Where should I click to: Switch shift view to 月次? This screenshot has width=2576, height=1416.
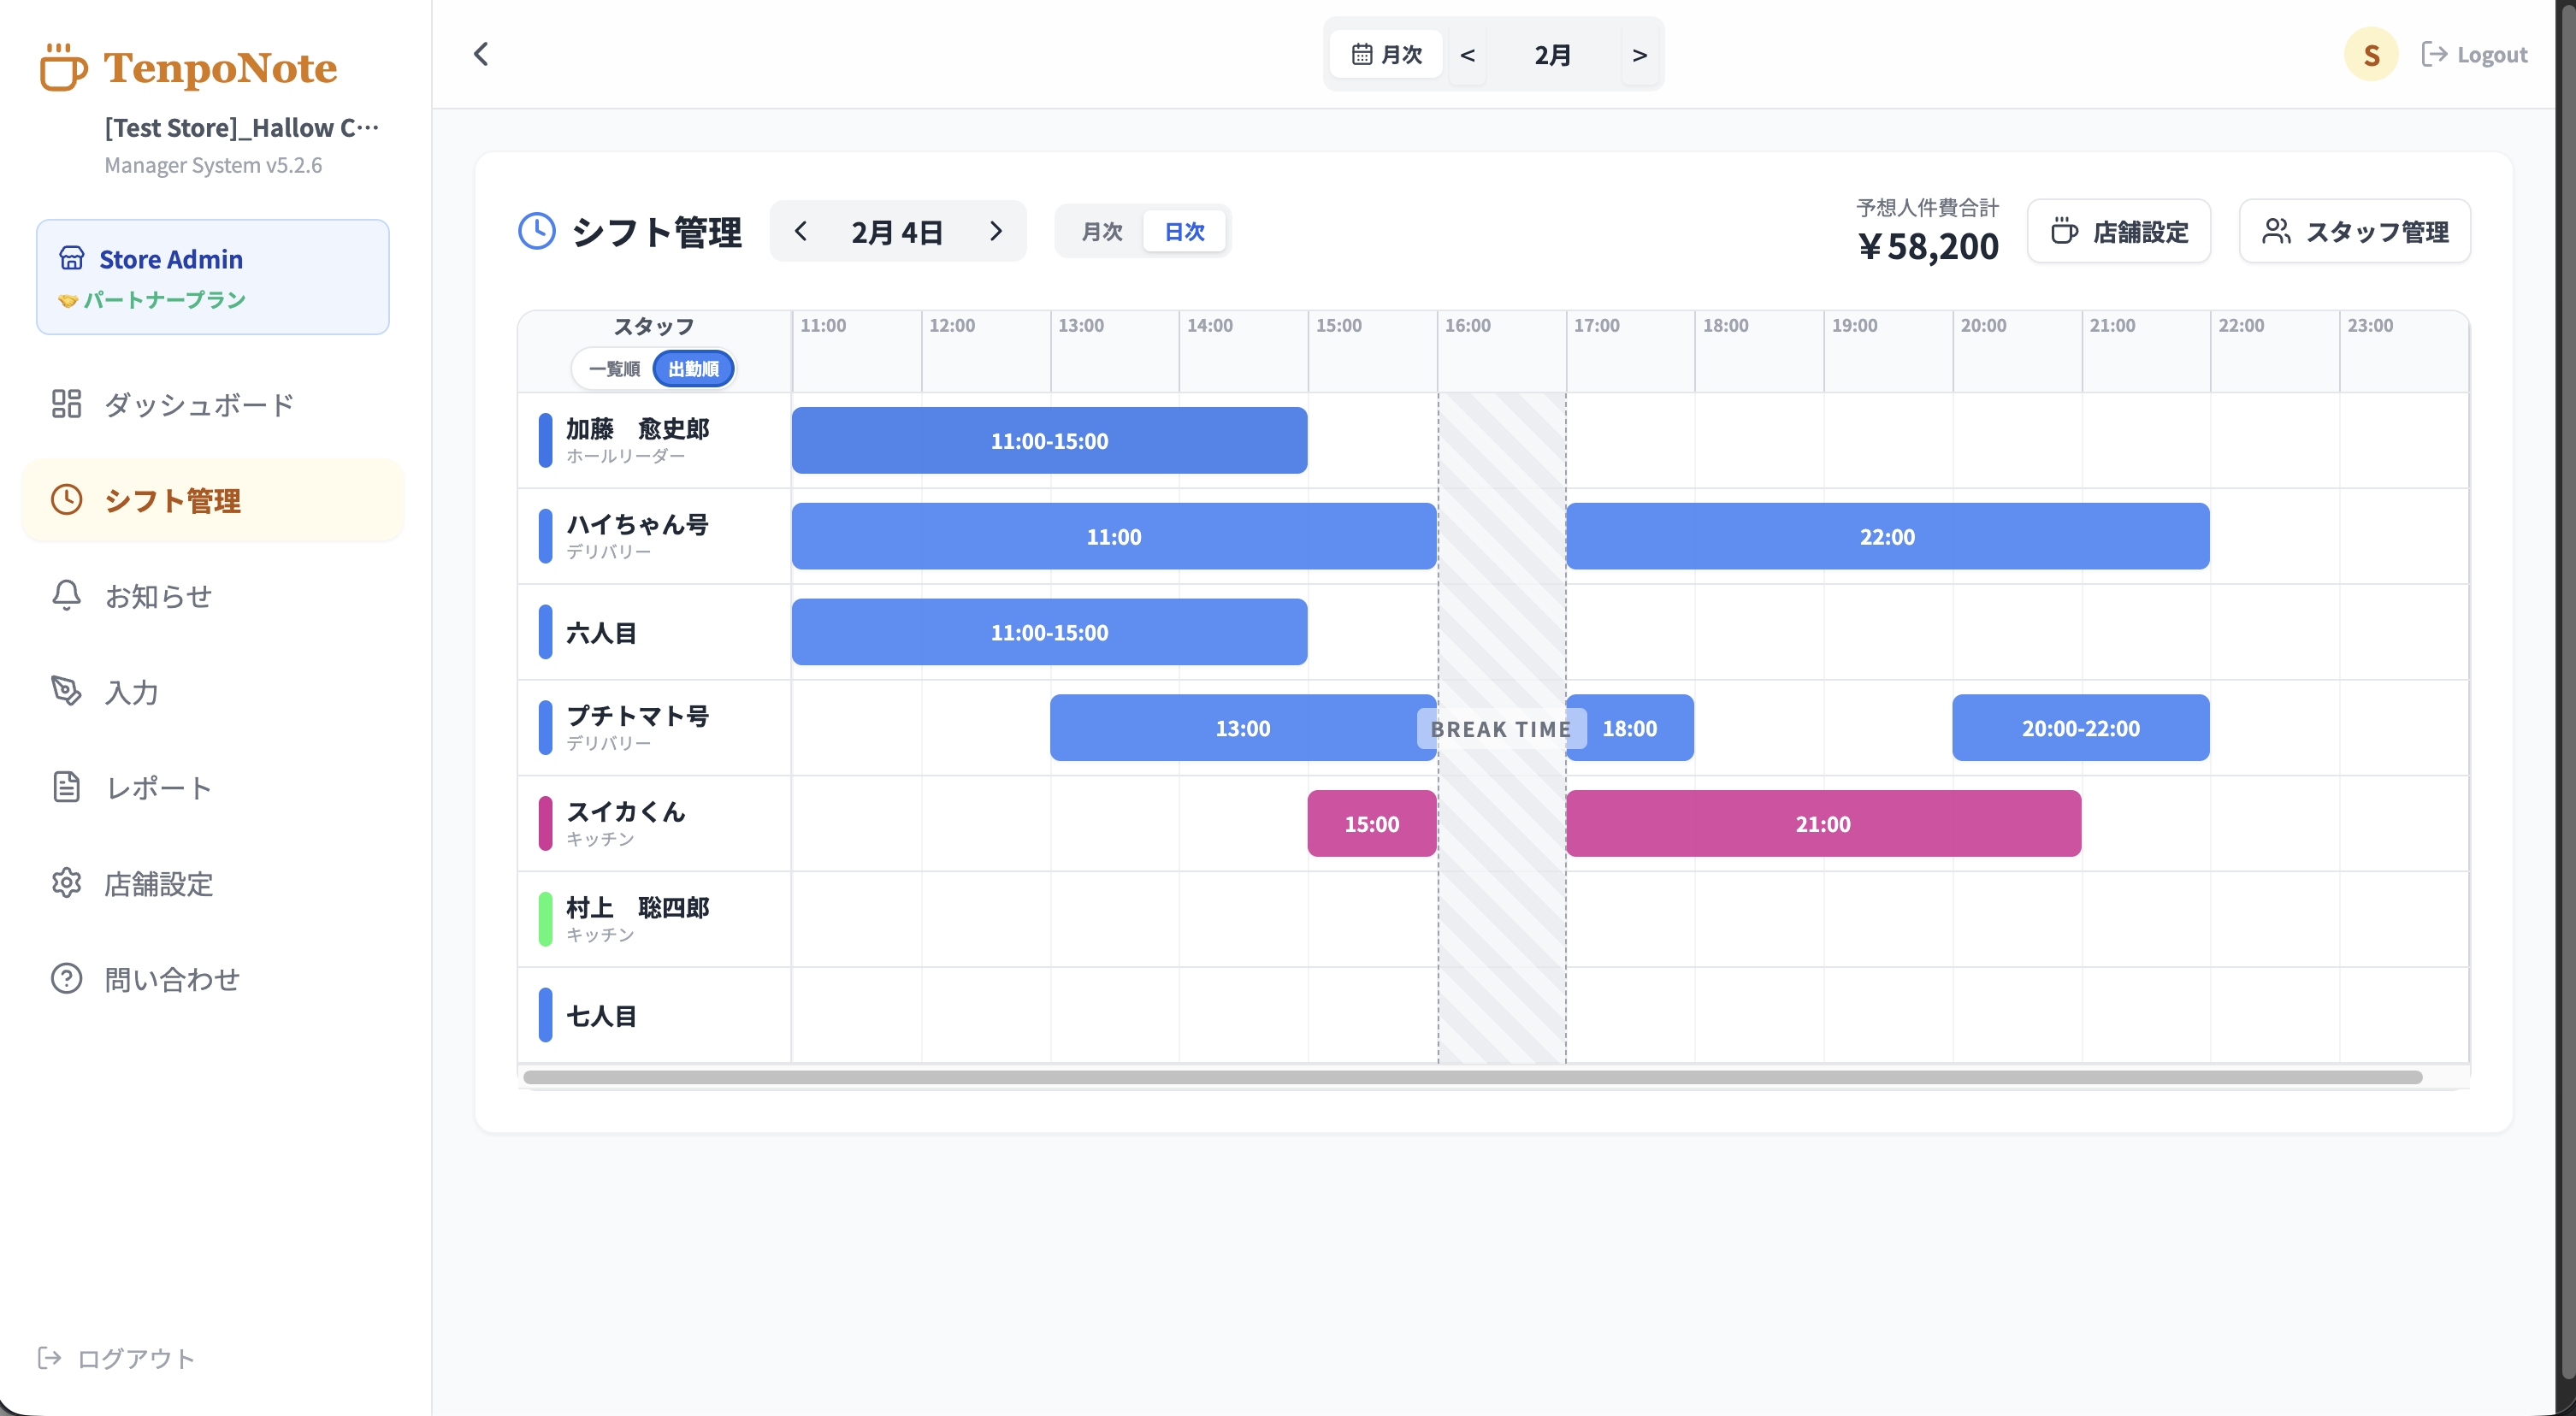pos(1102,231)
